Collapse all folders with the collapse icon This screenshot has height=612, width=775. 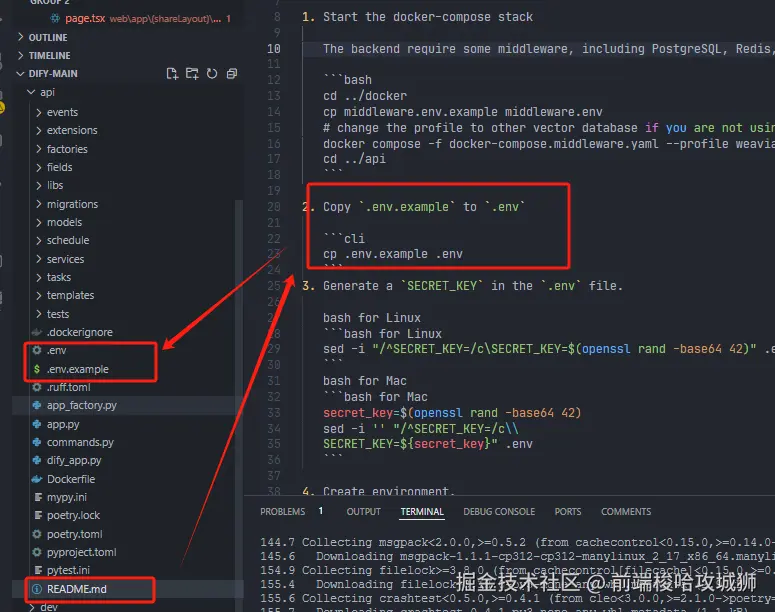pyautogui.click(x=232, y=74)
